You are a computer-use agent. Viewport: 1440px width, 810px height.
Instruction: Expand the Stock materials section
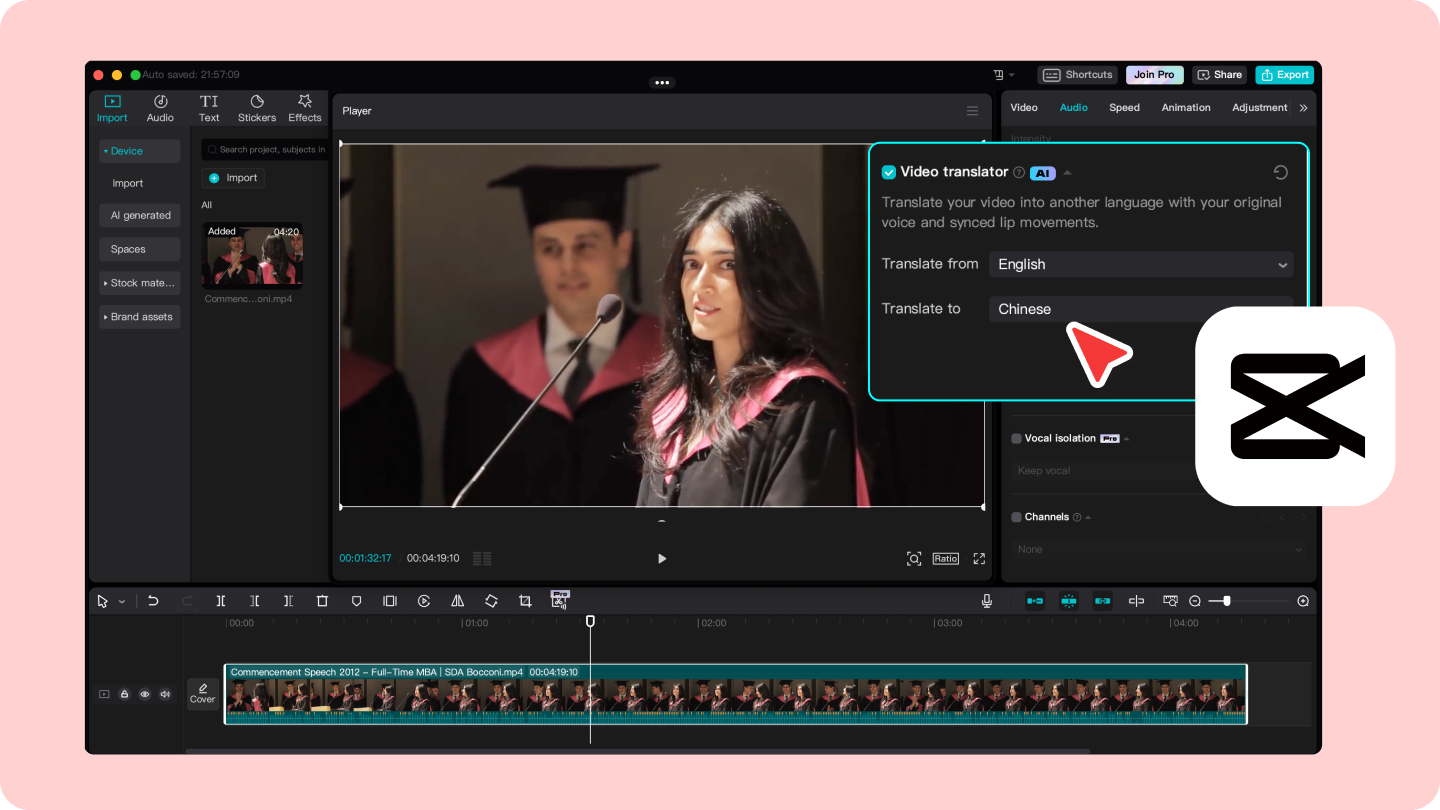(139, 283)
